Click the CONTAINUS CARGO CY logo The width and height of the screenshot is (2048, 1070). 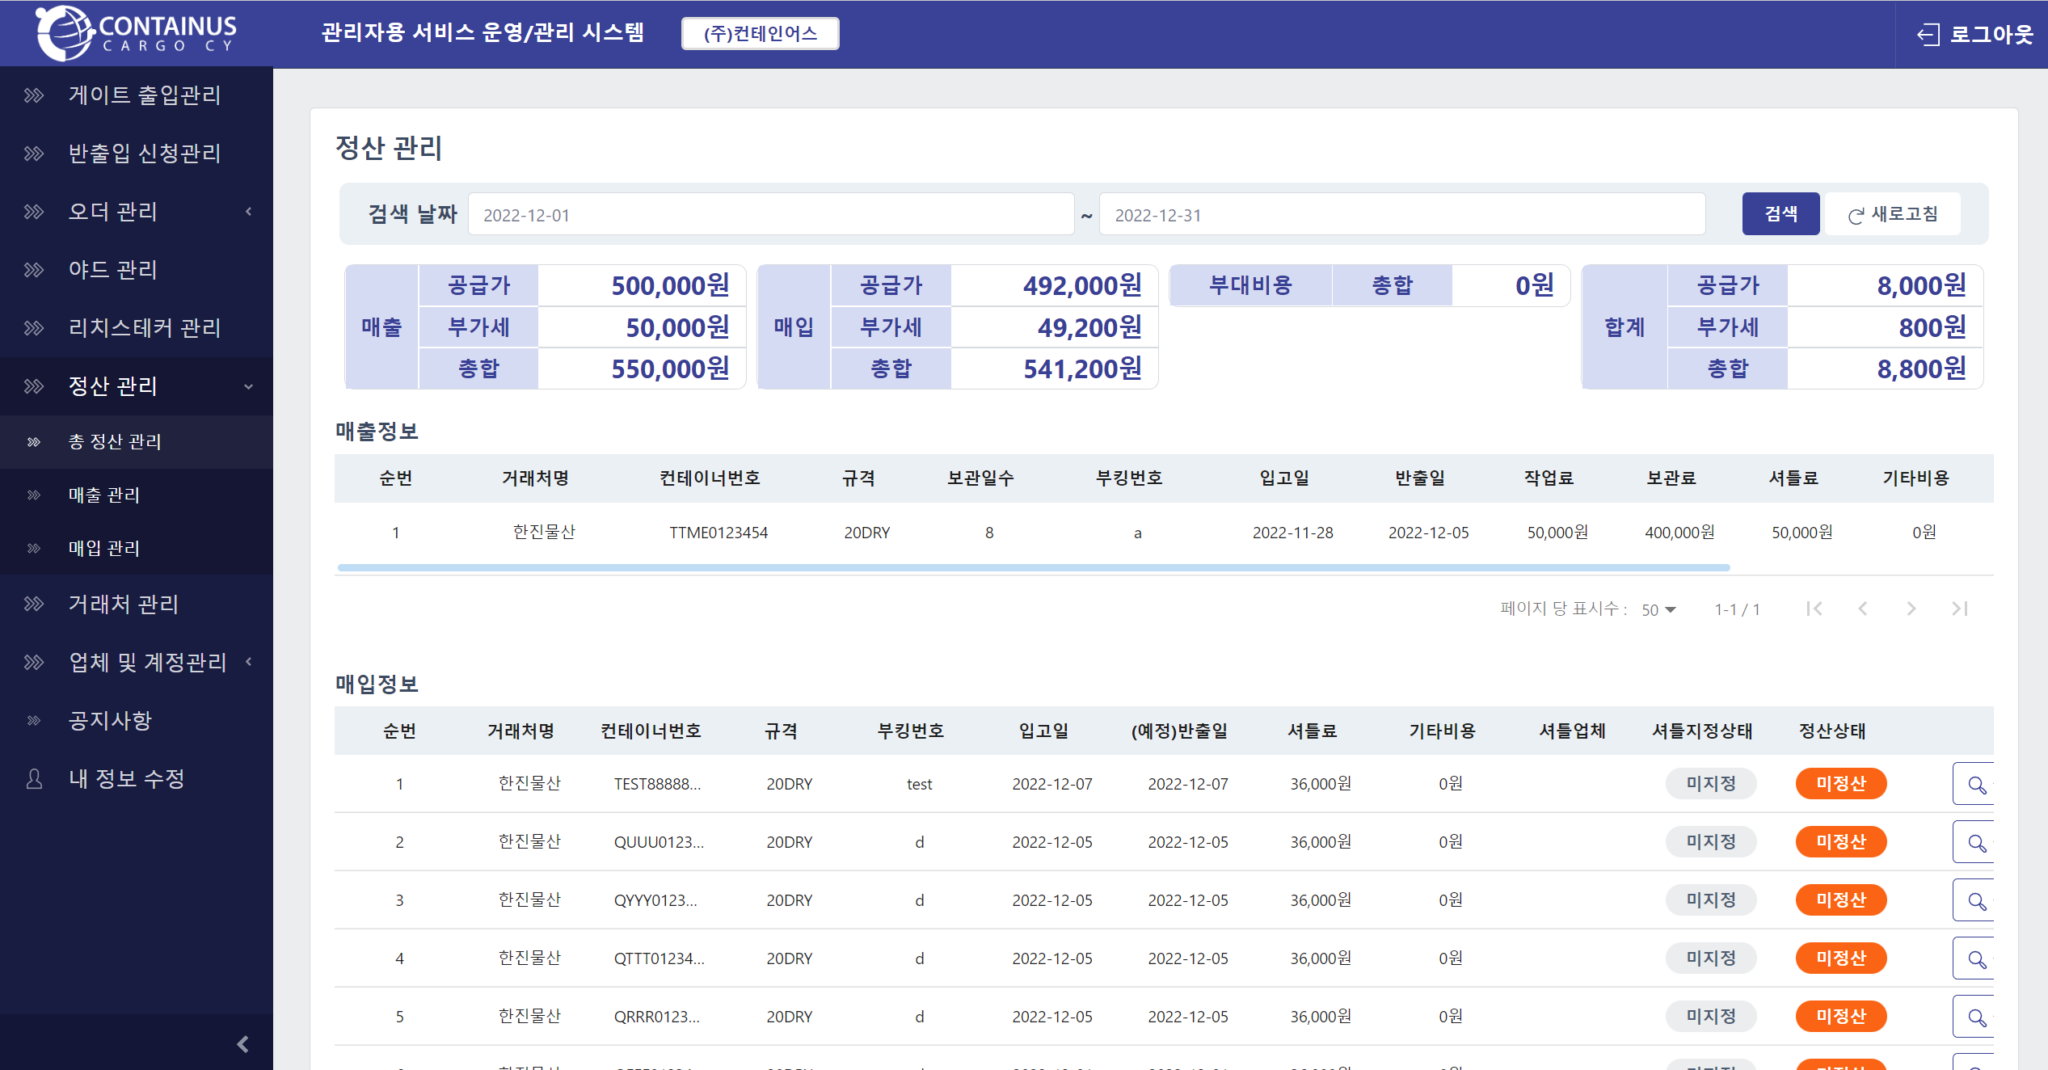pyautogui.click(x=136, y=33)
